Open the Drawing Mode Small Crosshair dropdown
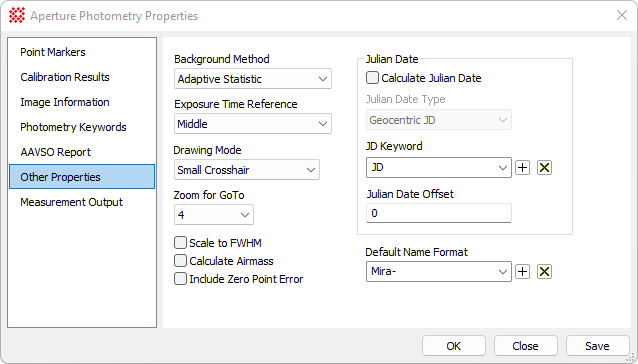638x364 pixels. pyautogui.click(x=247, y=170)
